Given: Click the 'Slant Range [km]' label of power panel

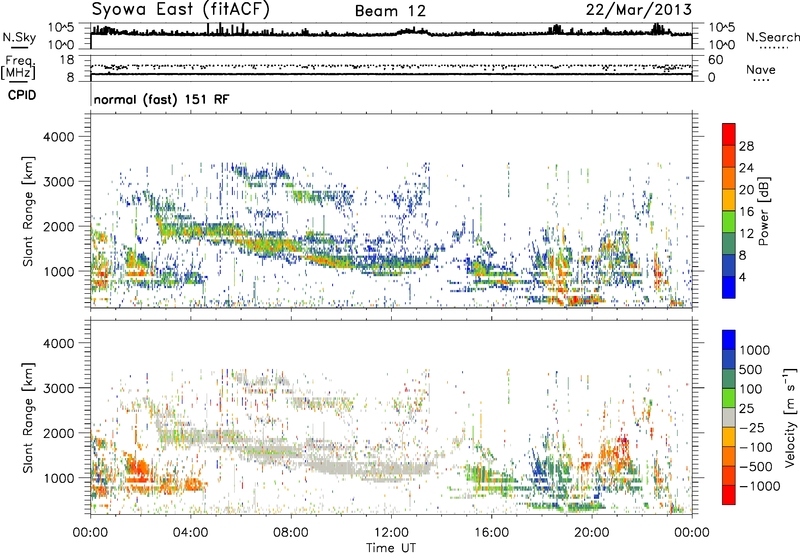Looking at the screenshot, I should (x=28, y=211).
